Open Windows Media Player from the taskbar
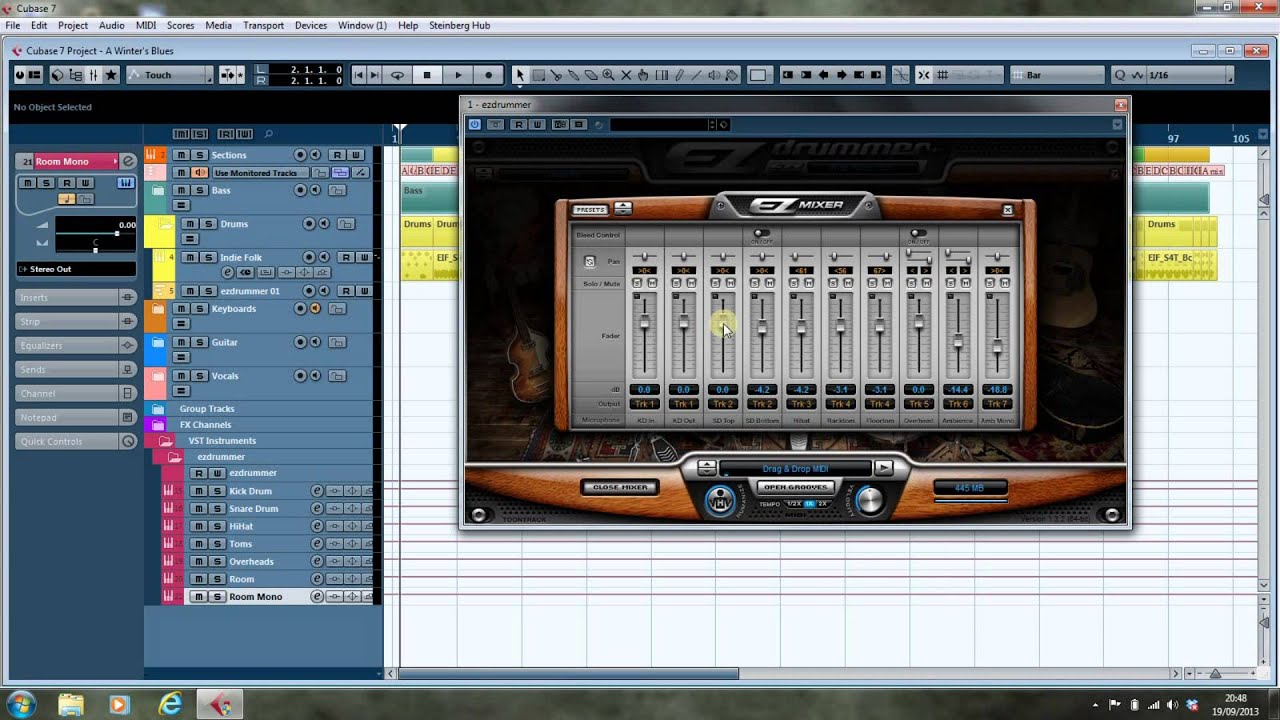 120,704
